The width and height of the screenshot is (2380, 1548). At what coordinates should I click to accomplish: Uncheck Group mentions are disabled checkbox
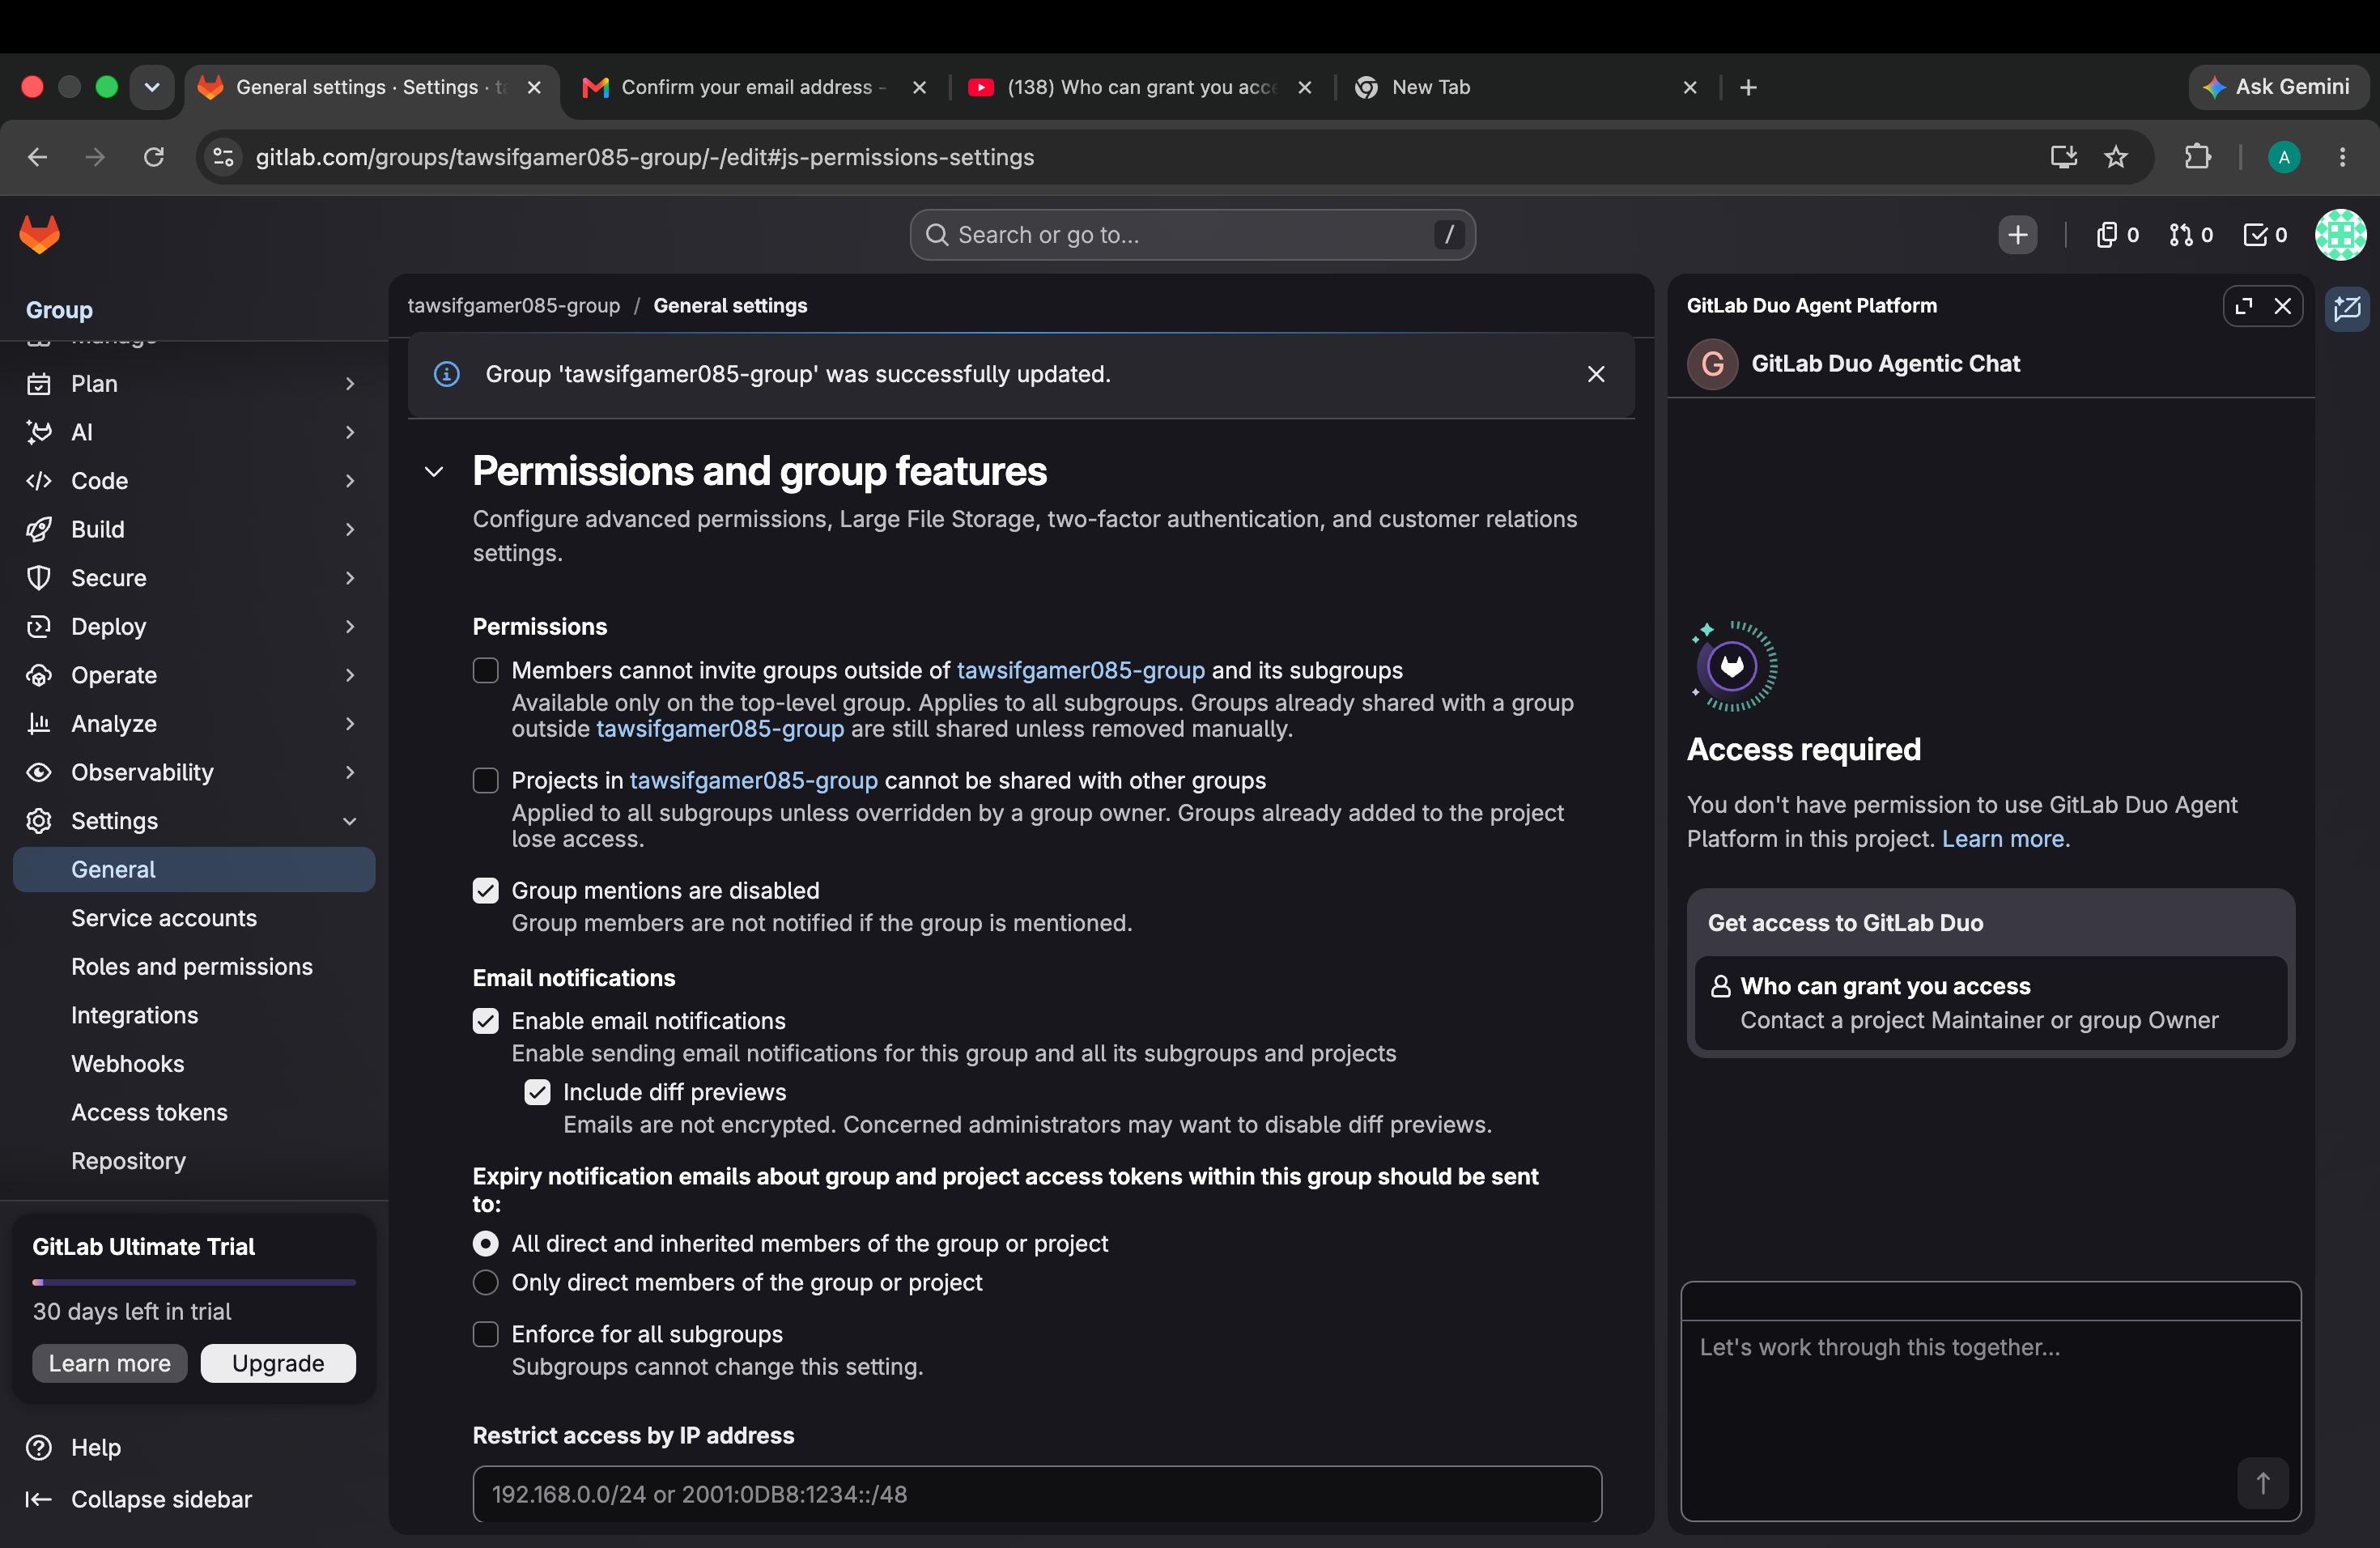[485, 890]
